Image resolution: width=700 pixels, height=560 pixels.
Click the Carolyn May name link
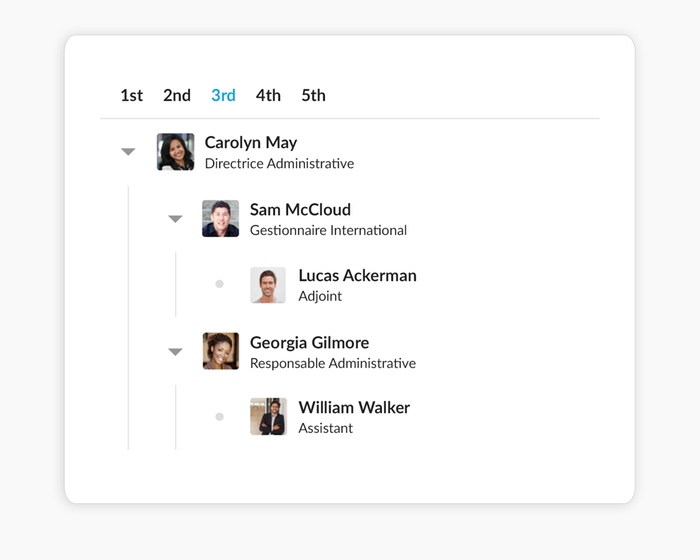[251, 143]
